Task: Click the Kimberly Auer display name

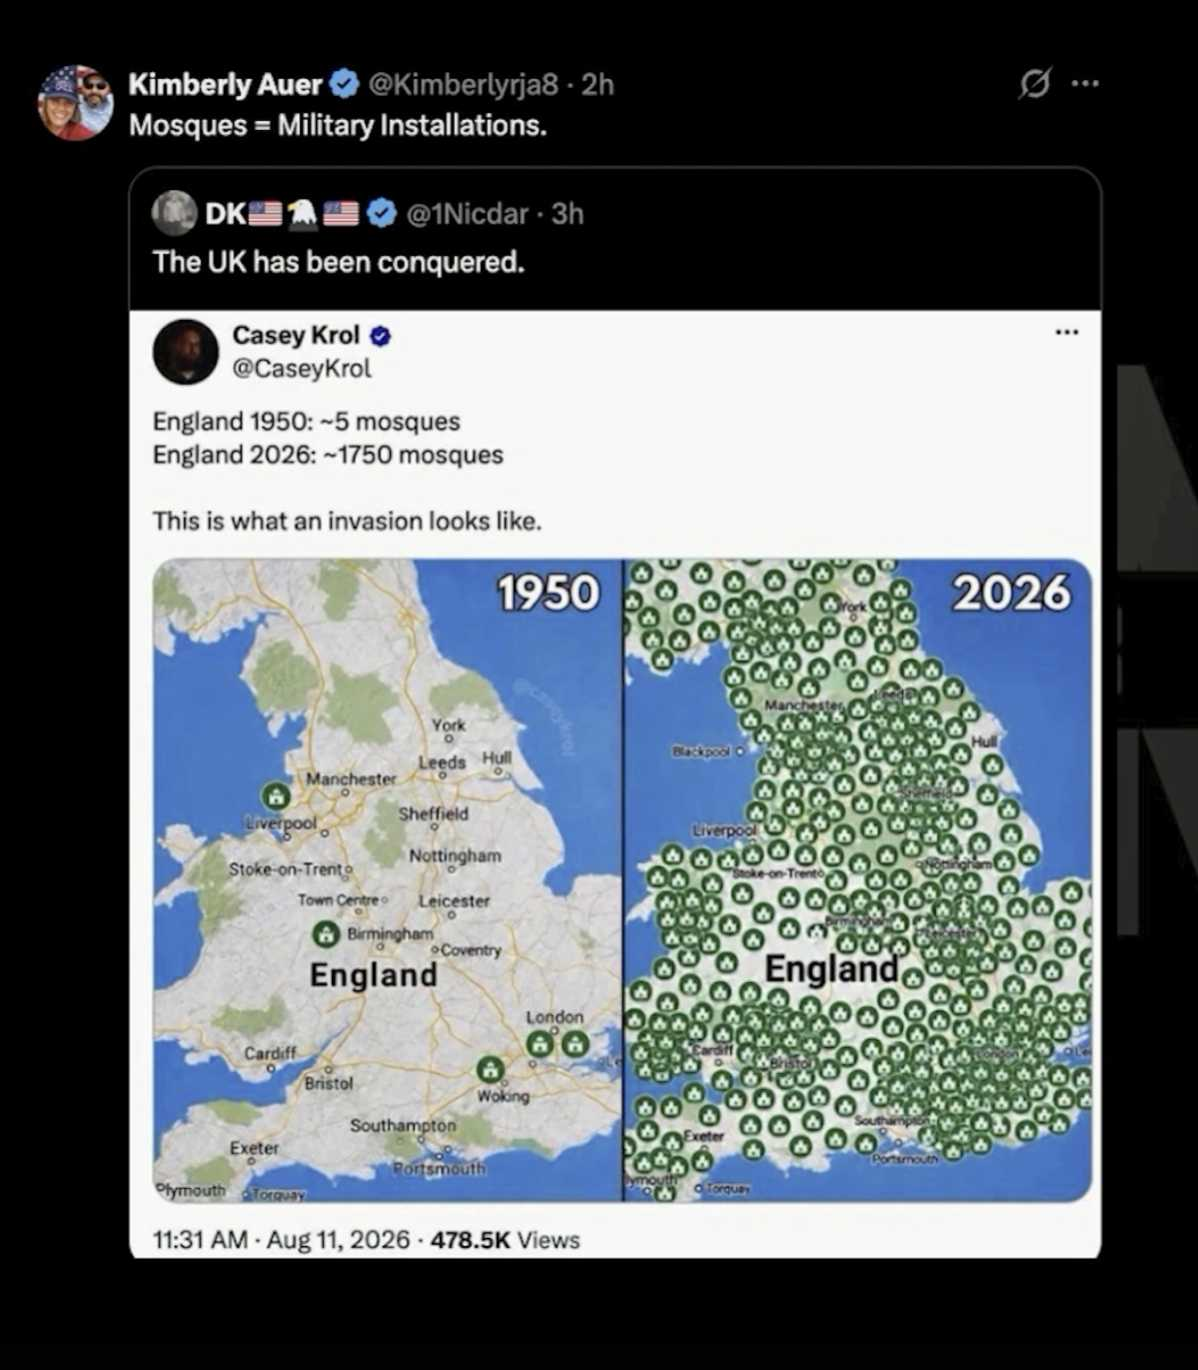Action: (225, 85)
